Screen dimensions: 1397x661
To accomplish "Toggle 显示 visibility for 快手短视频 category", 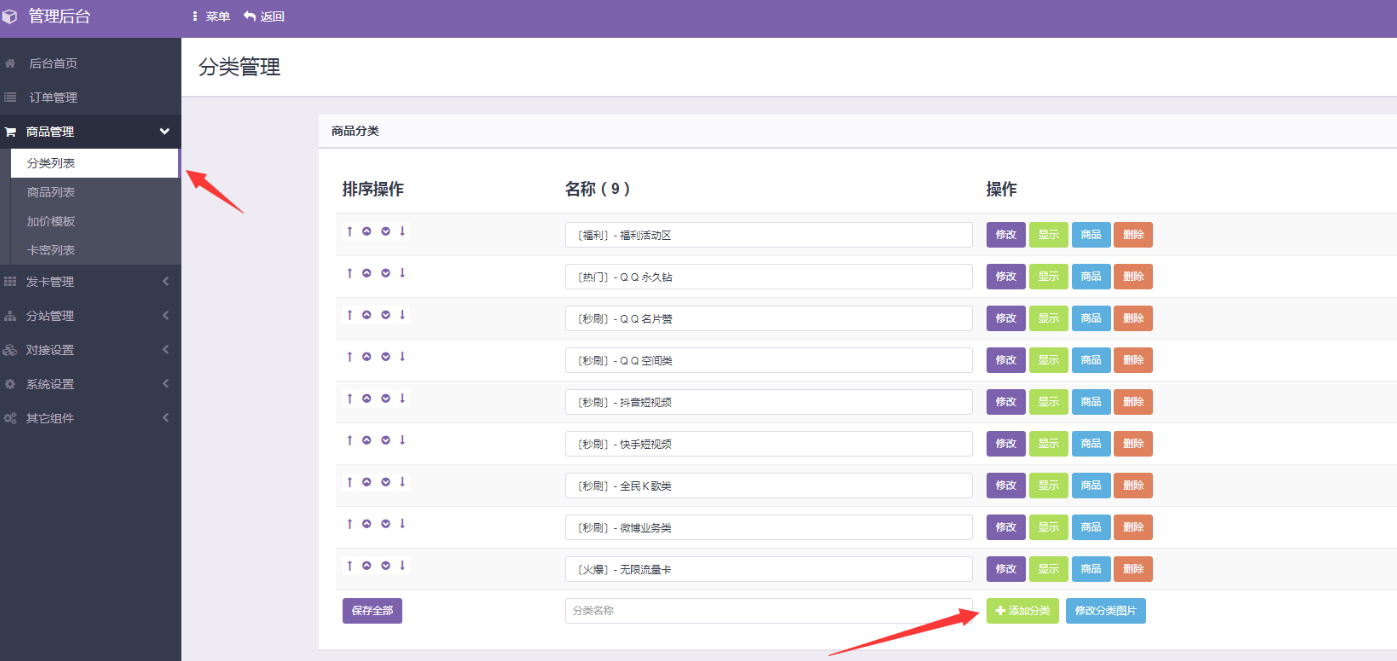I will [1048, 444].
